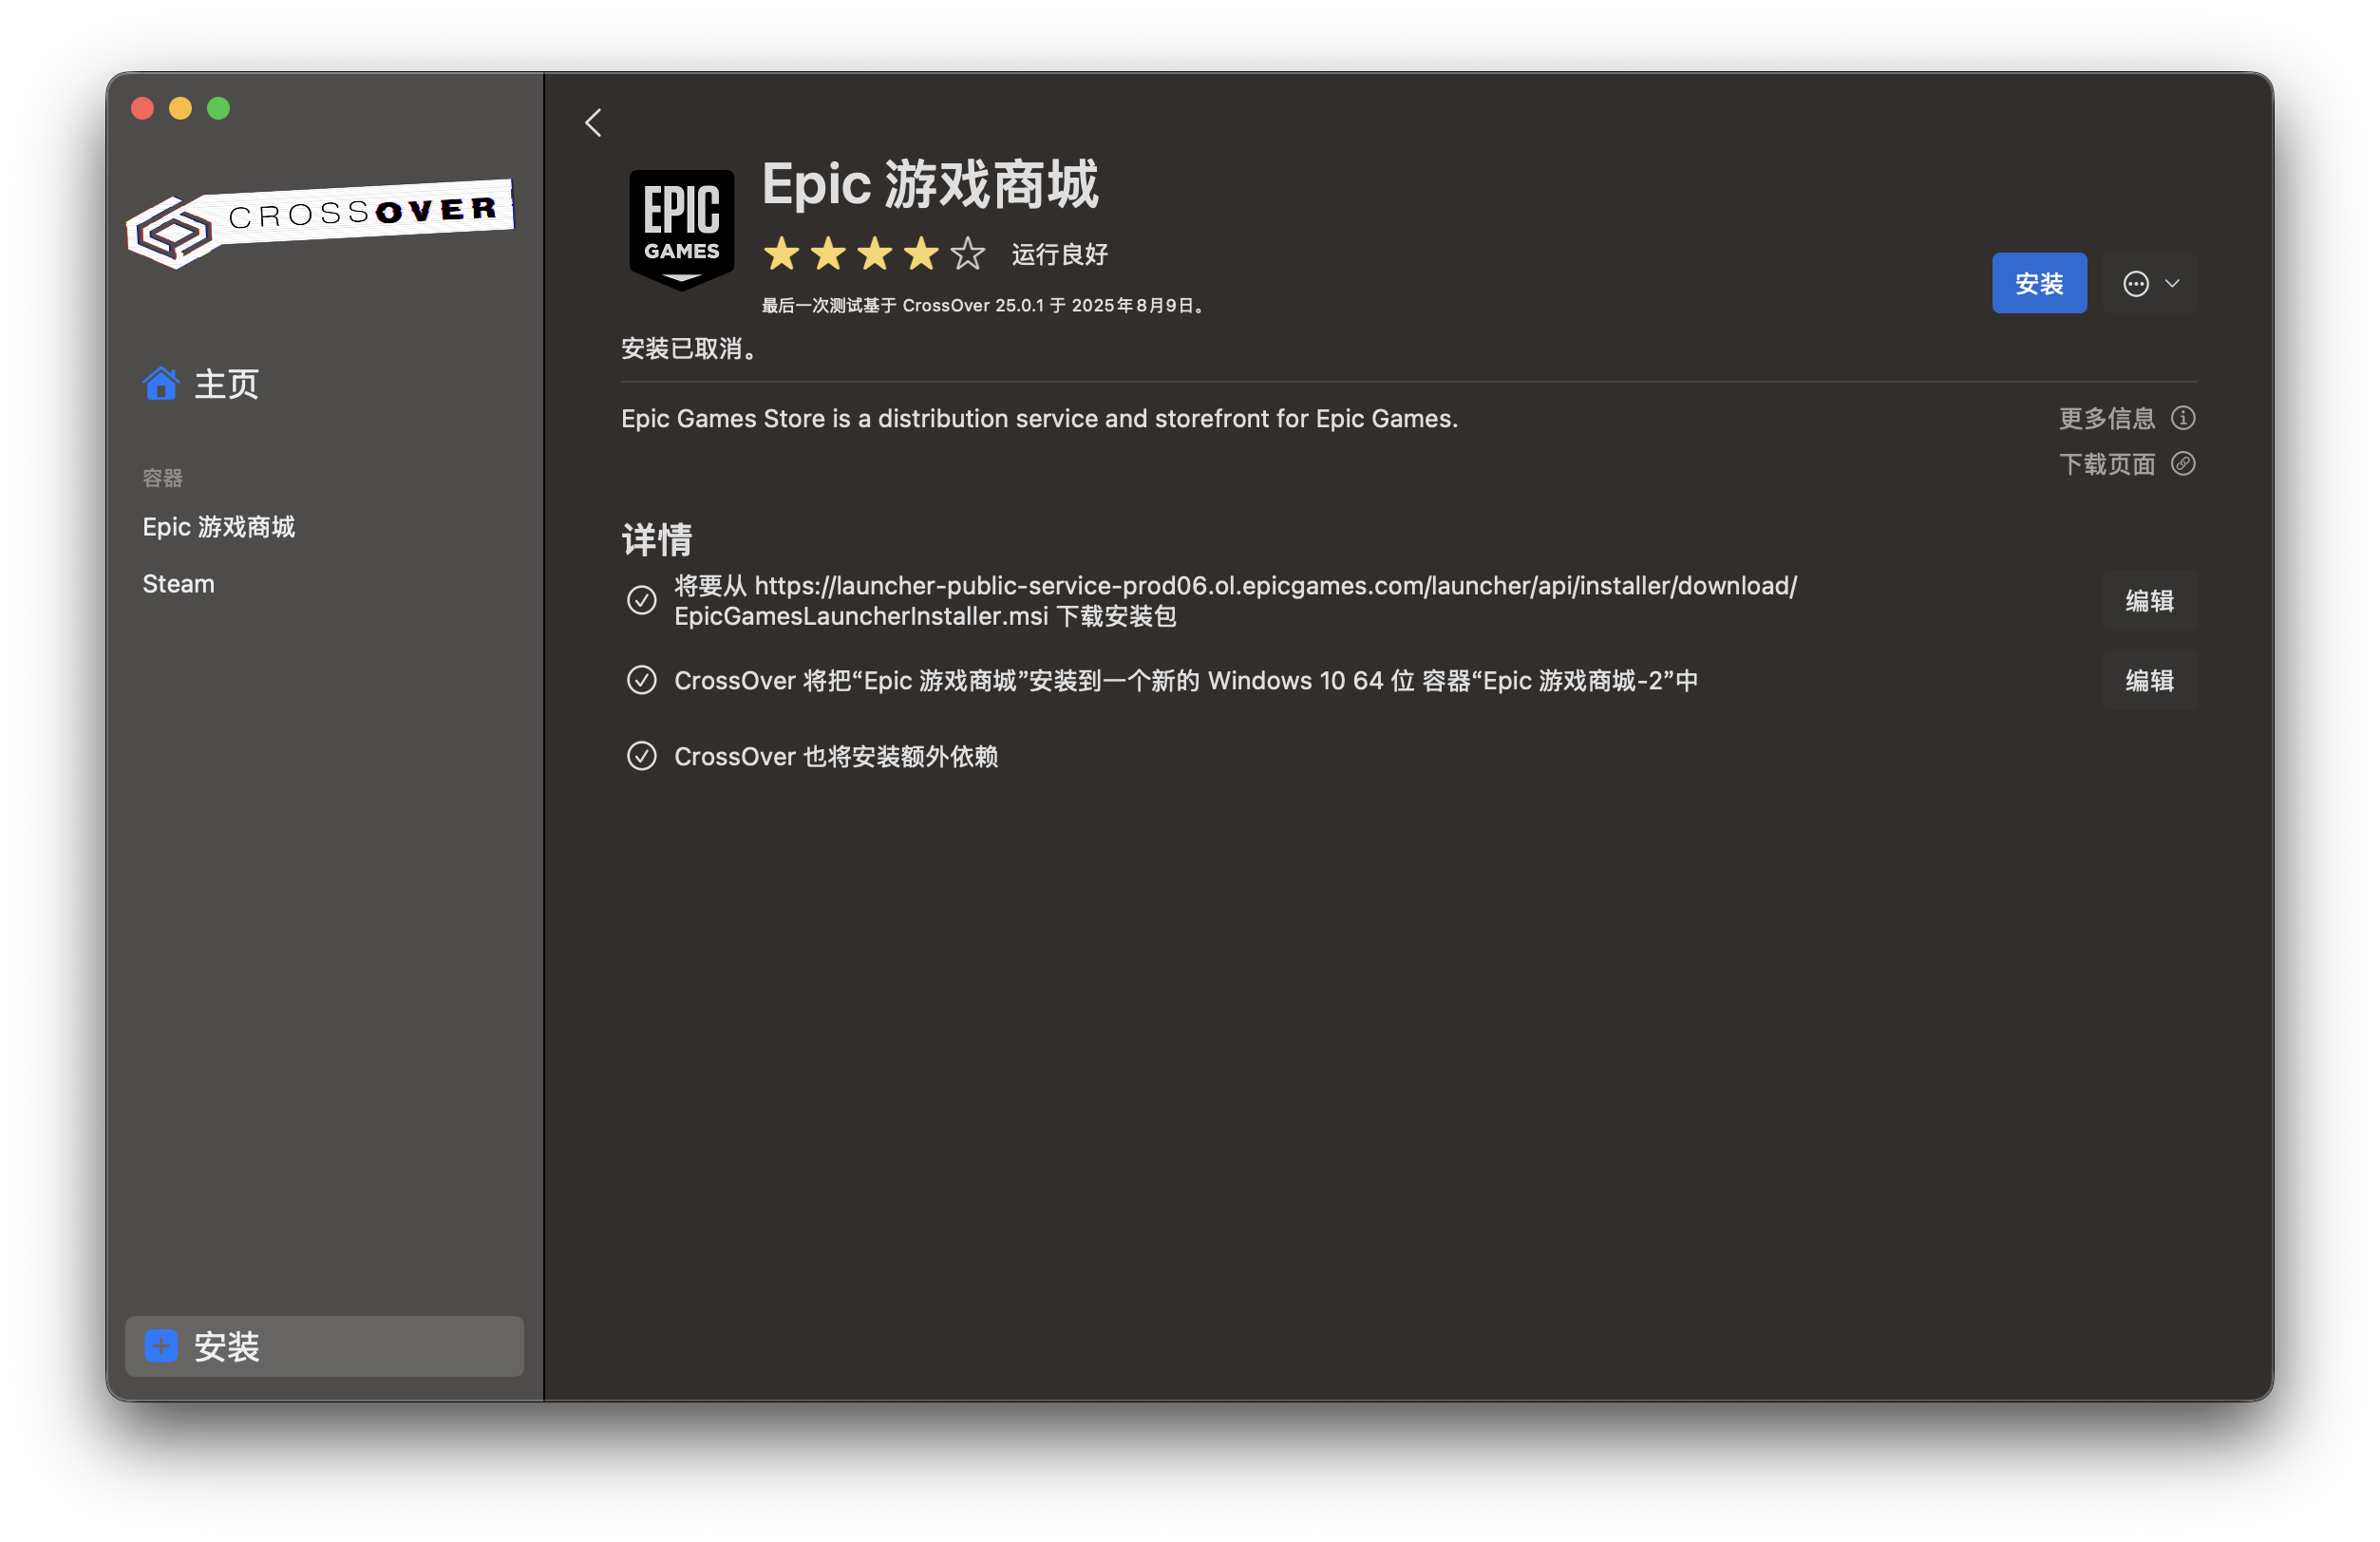Click the ellipsis more-options icon
Image resolution: width=2380 pixels, height=1542 pixels.
pyautogui.click(x=2136, y=284)
